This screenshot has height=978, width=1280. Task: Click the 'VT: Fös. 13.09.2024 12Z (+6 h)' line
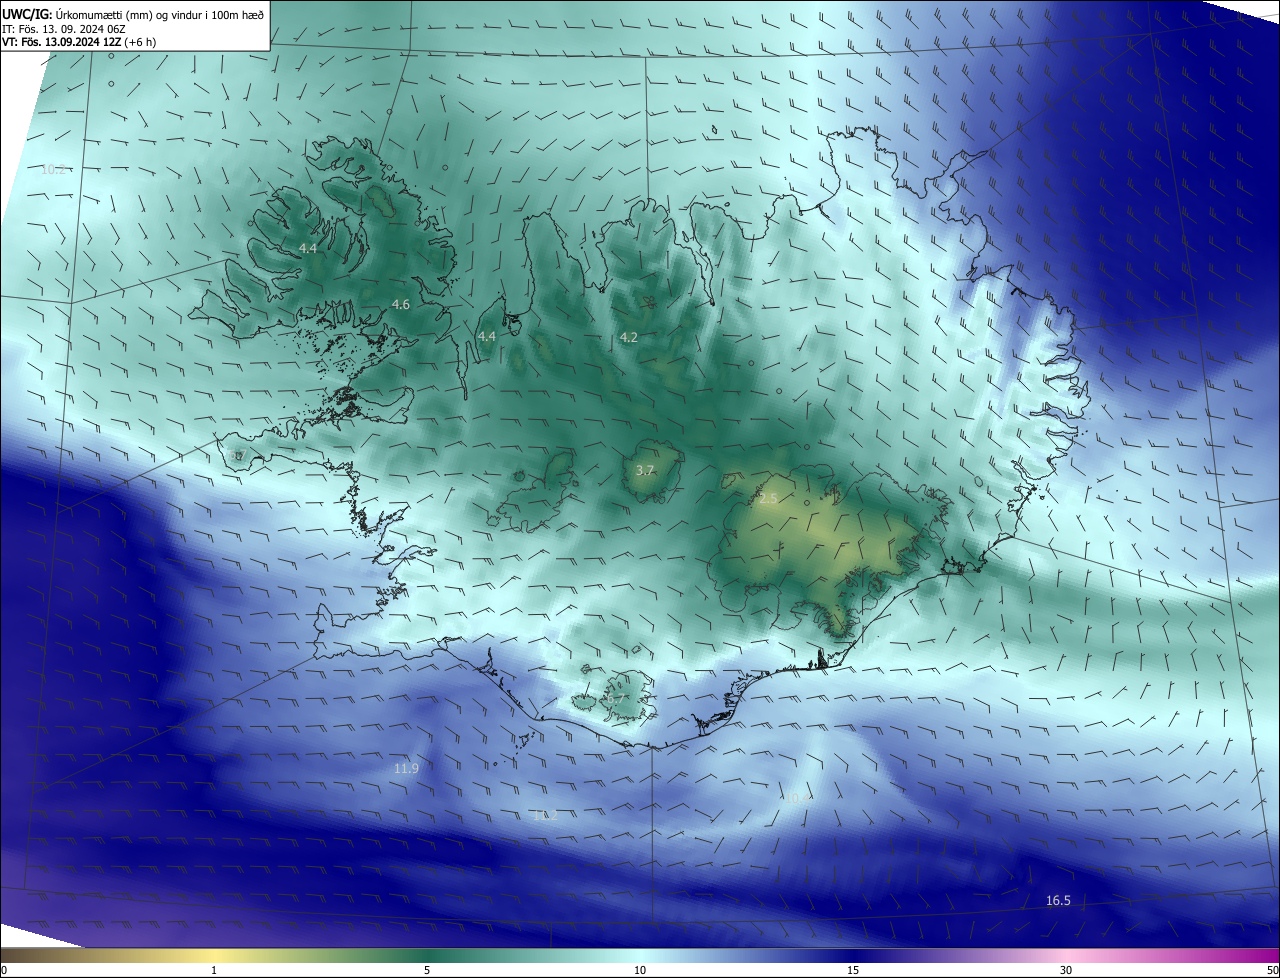[79, 42]
